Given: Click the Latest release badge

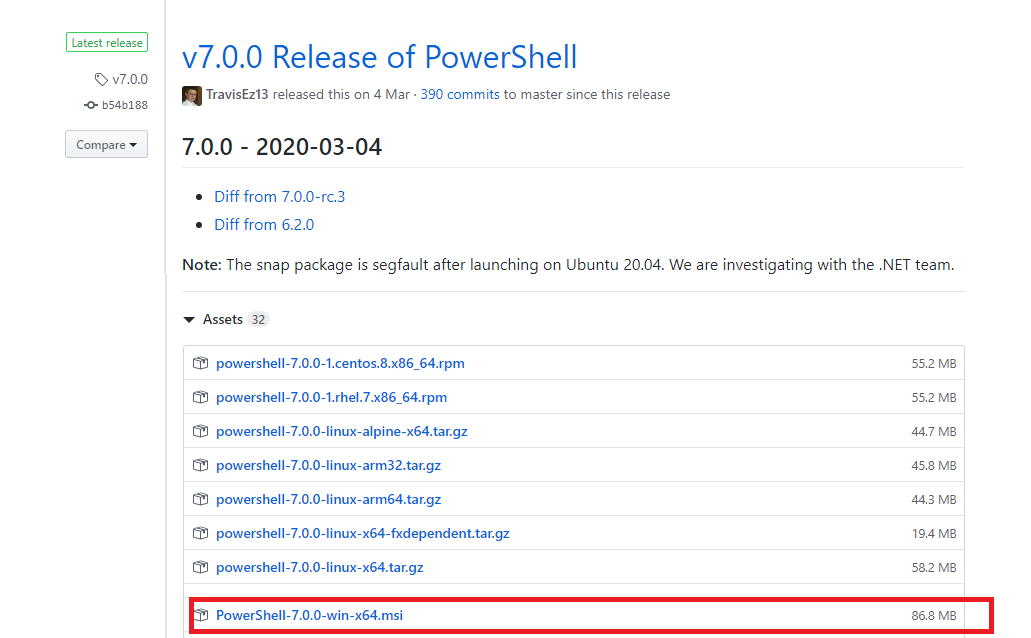Looking at the screenshot, I should pos(107,42).
